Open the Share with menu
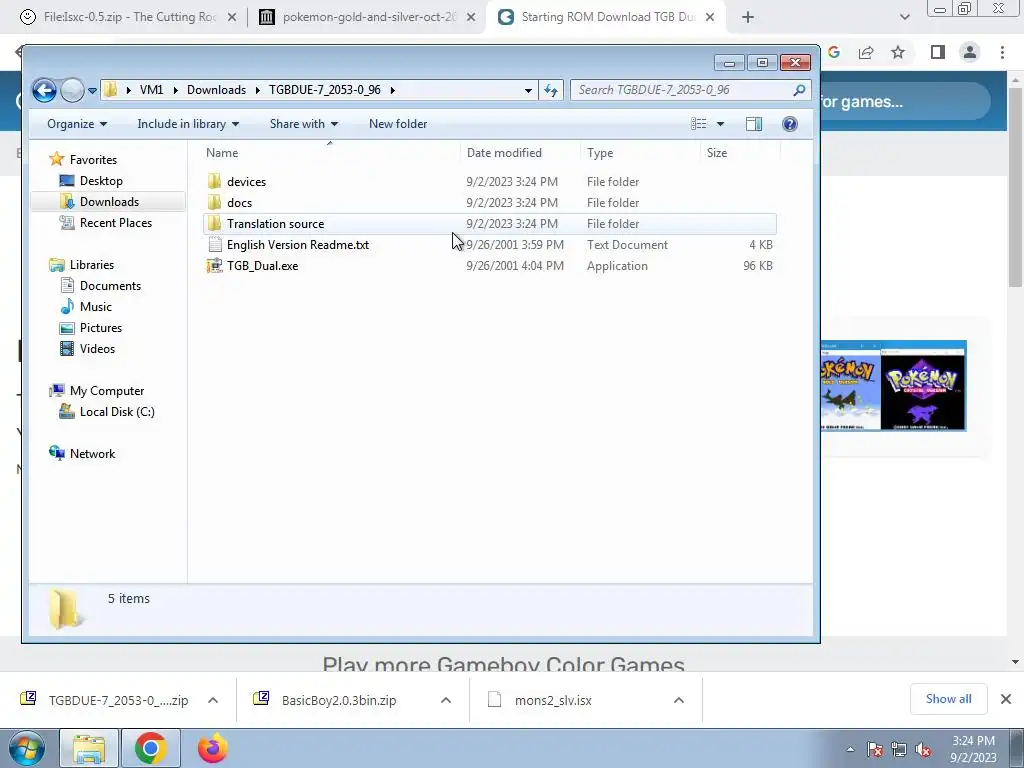The width and height of the screenshot is (1024, 768). point(304,124)
